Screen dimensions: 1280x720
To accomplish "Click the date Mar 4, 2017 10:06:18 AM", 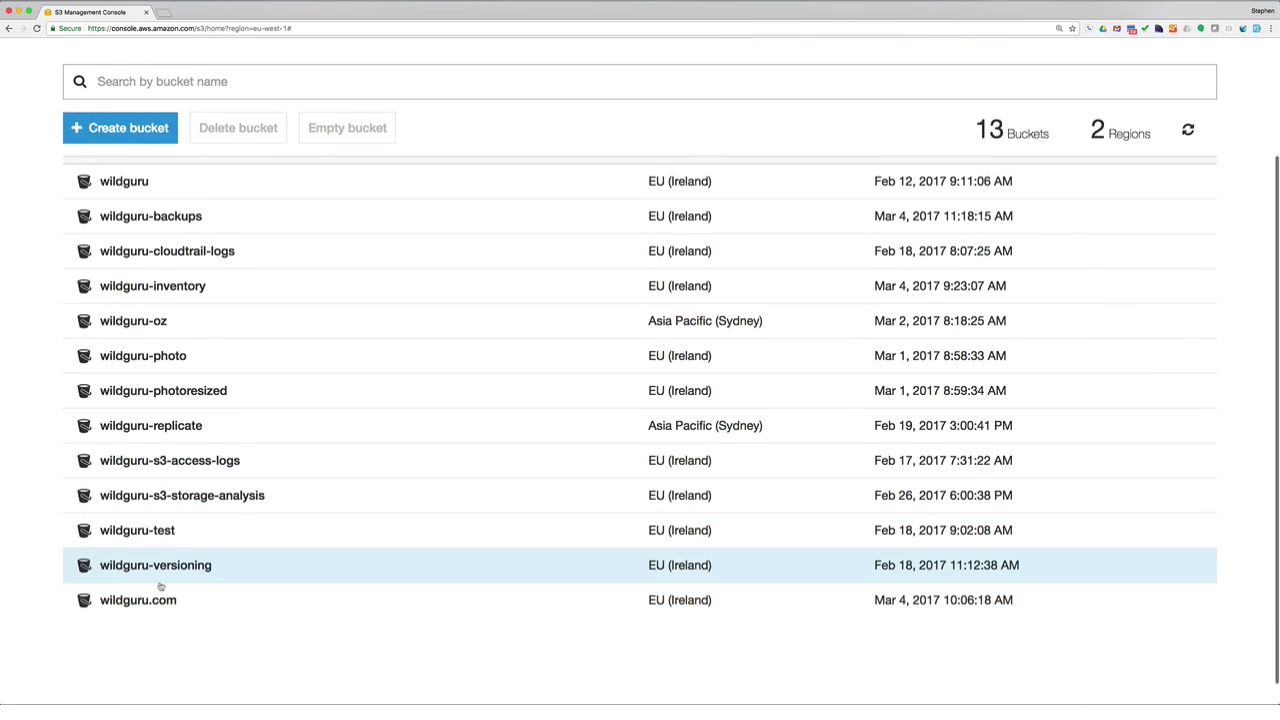I will [943, 600].
